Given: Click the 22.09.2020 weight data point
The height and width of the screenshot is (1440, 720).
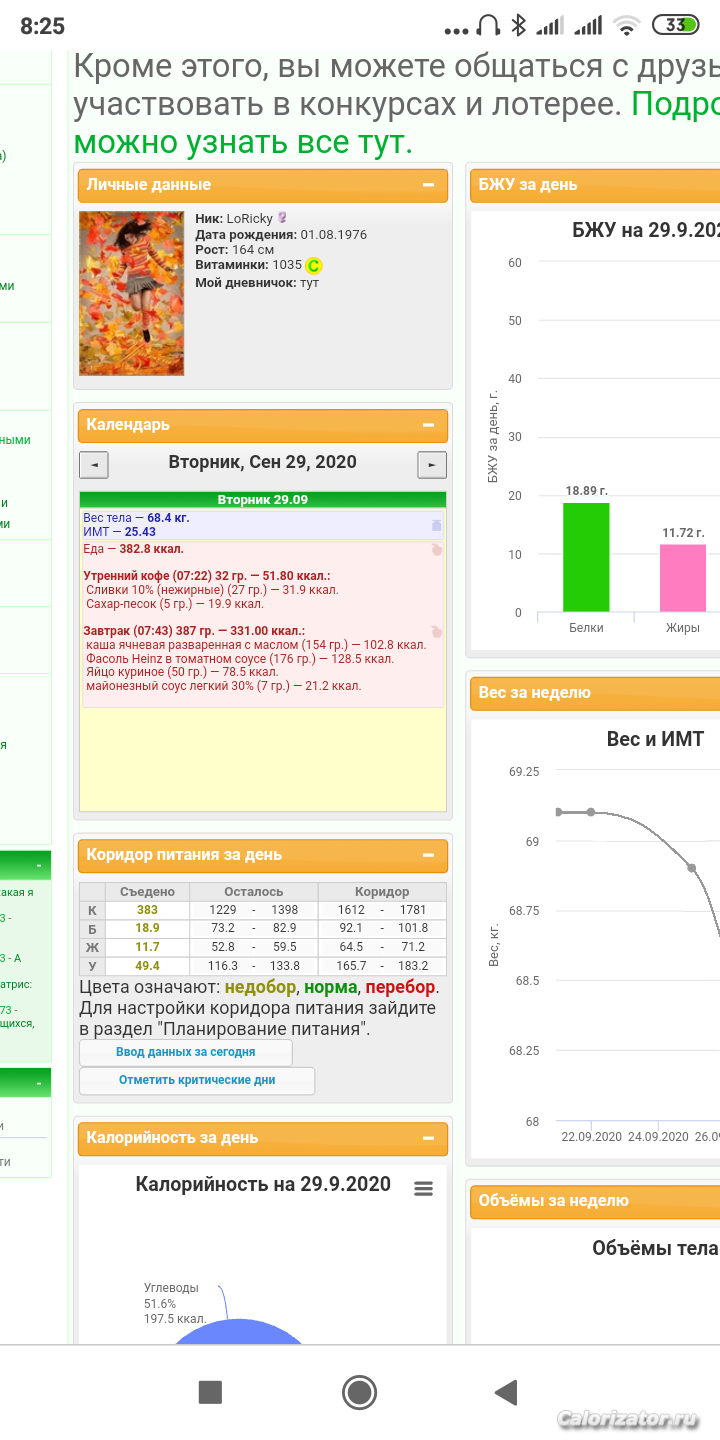Looking at the screenshot, I should (x=591, y=812).
